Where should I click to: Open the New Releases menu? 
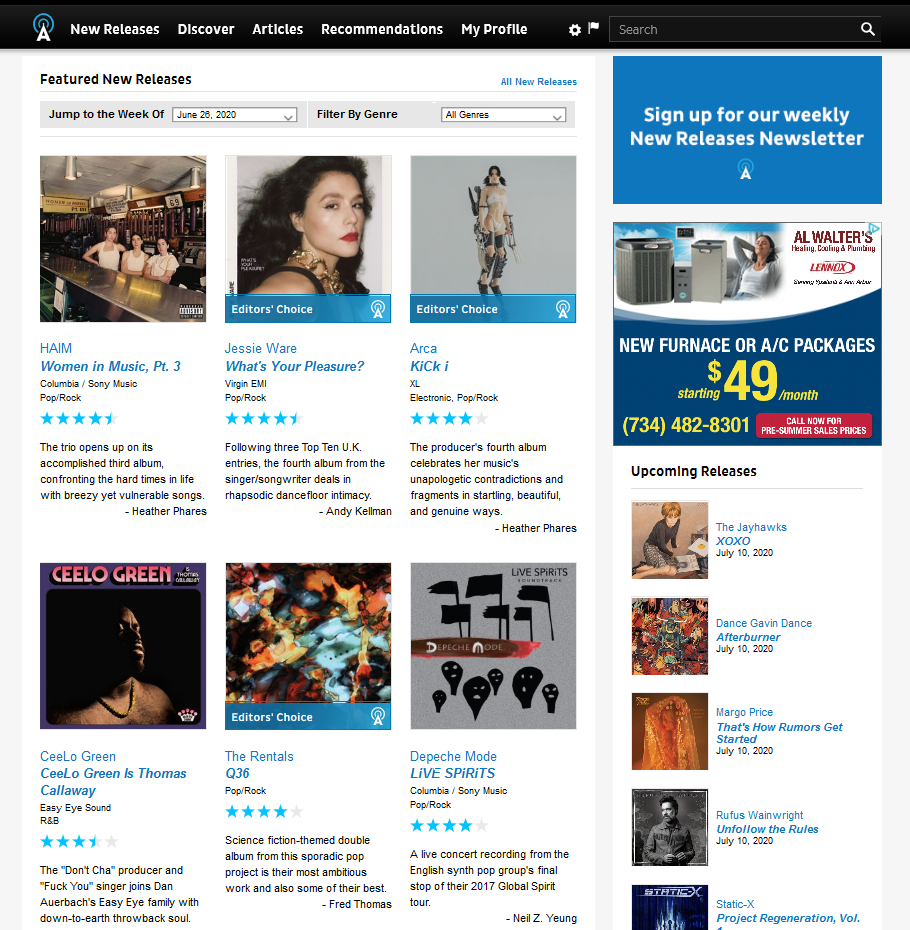click(114, 29)
